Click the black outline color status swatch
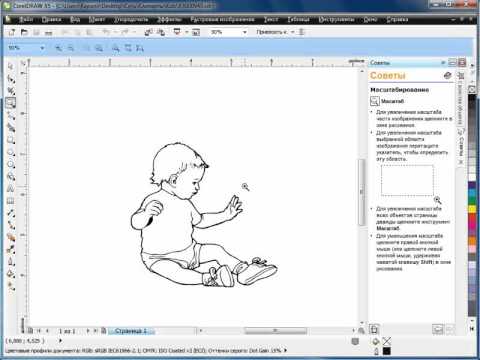The image size is (480, 360). pos(386,351)
